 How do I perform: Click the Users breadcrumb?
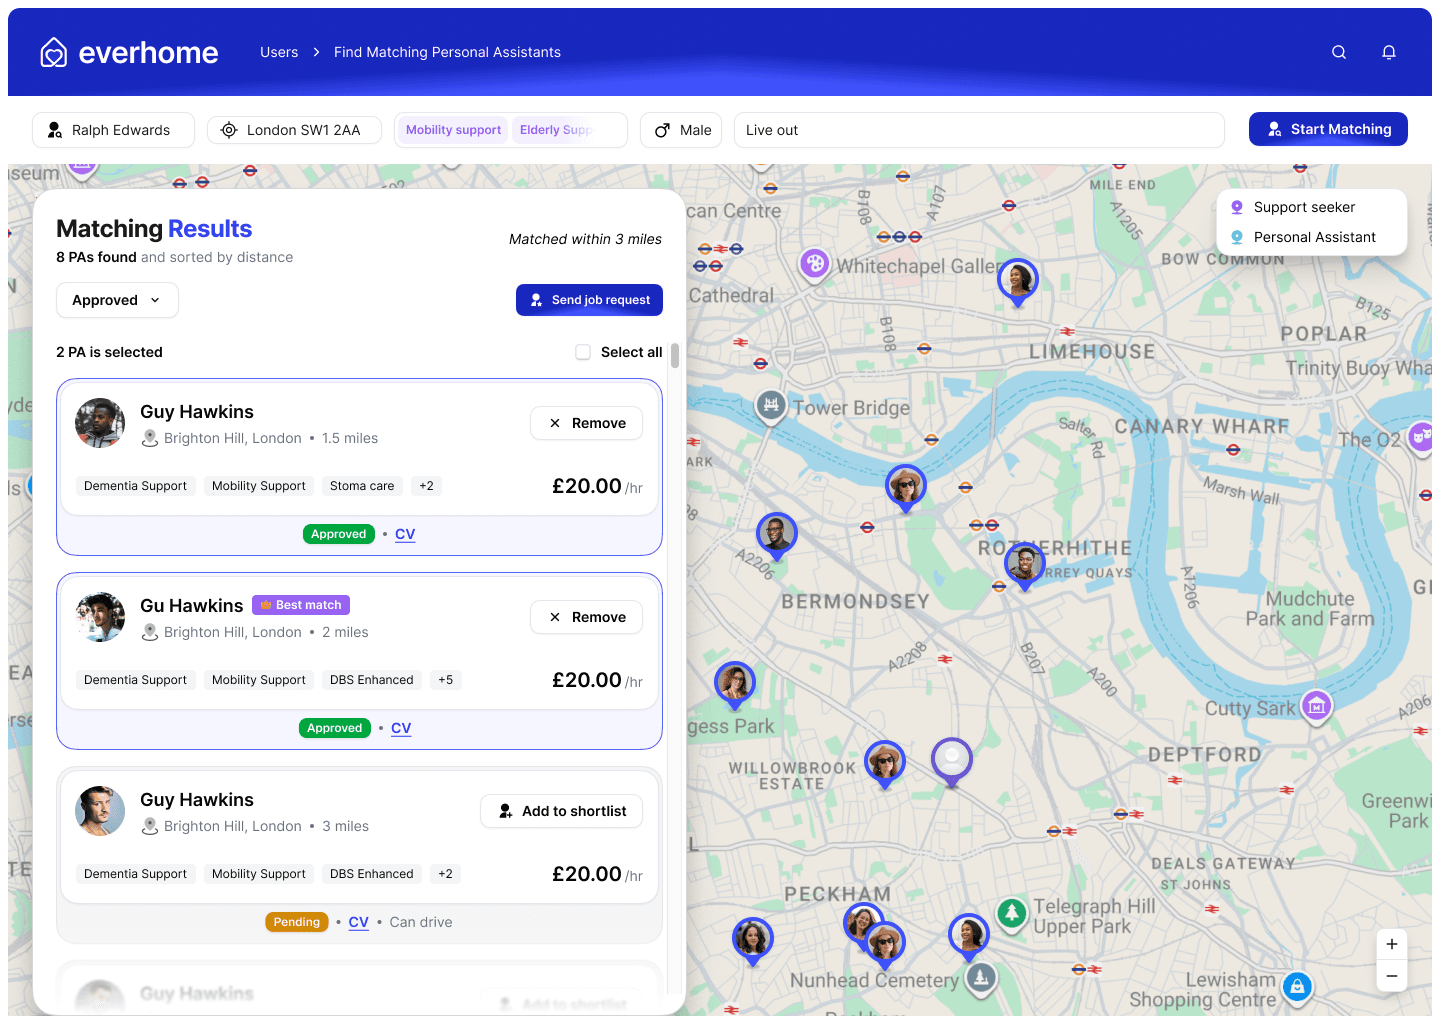pyautogui.click(x=279, y=52)
